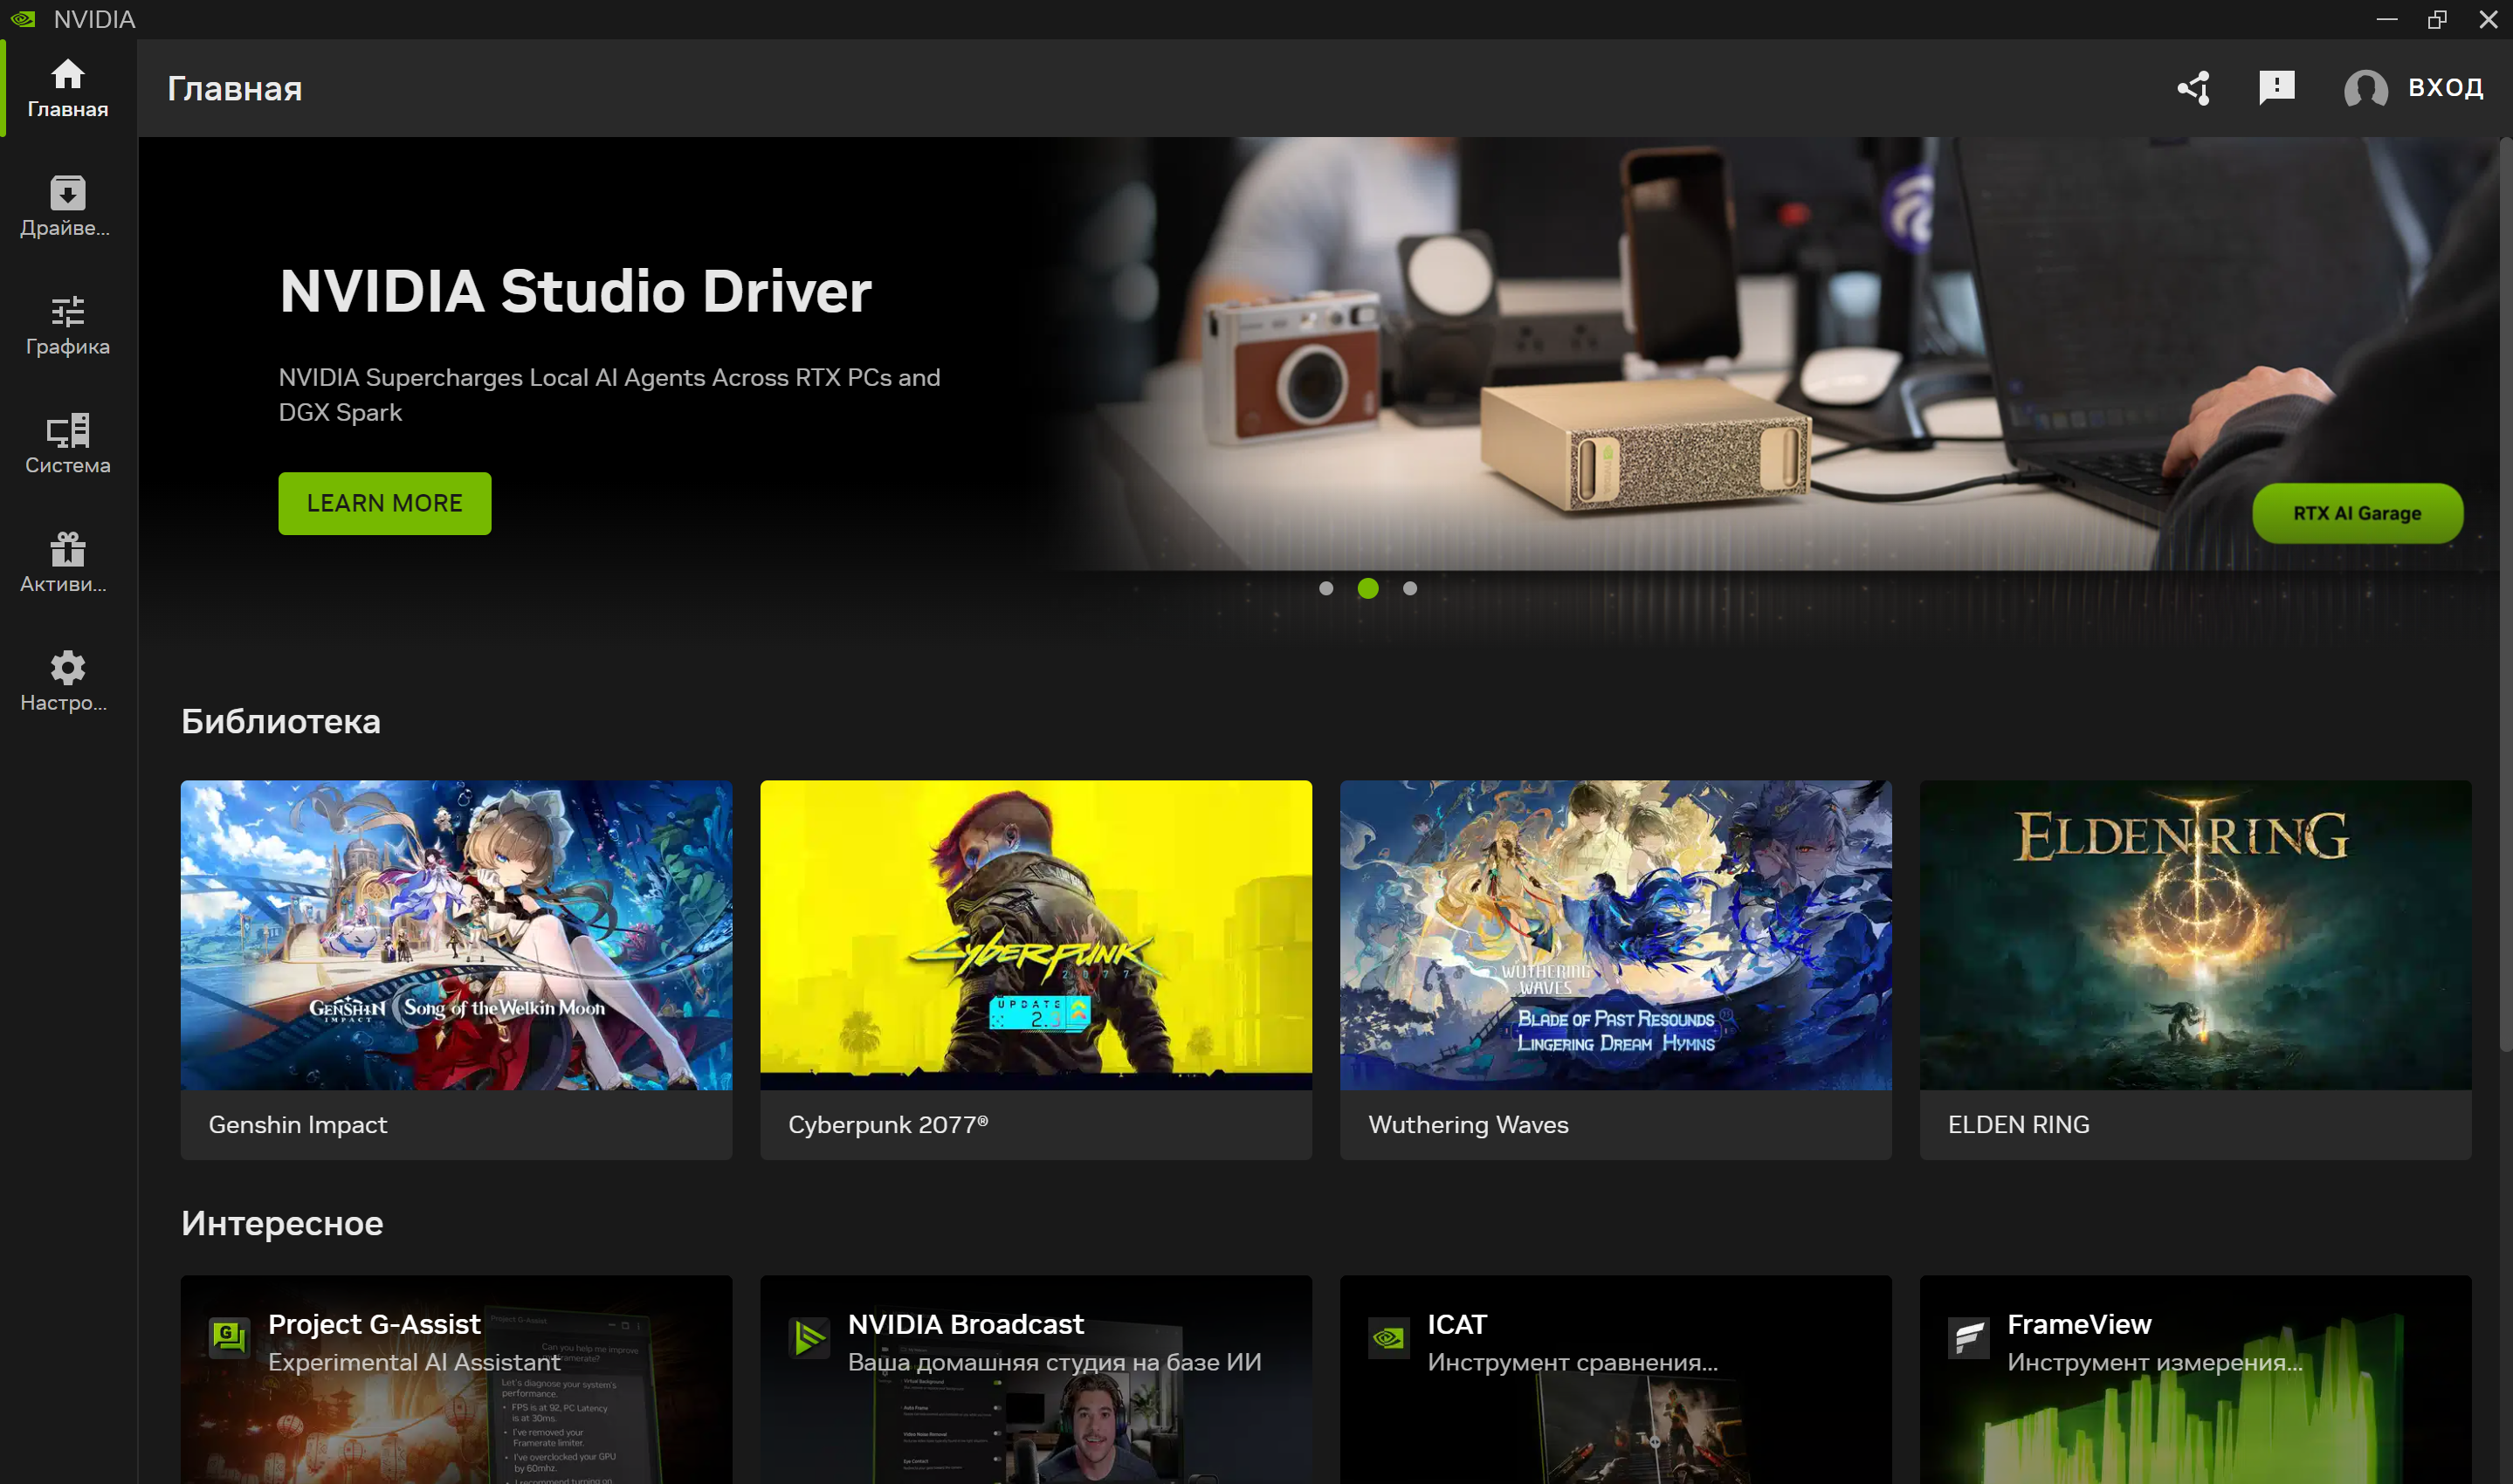
Task: Click the Инструмент сравнения... subtitle under ICAT
Action: click(1573, 1362)
